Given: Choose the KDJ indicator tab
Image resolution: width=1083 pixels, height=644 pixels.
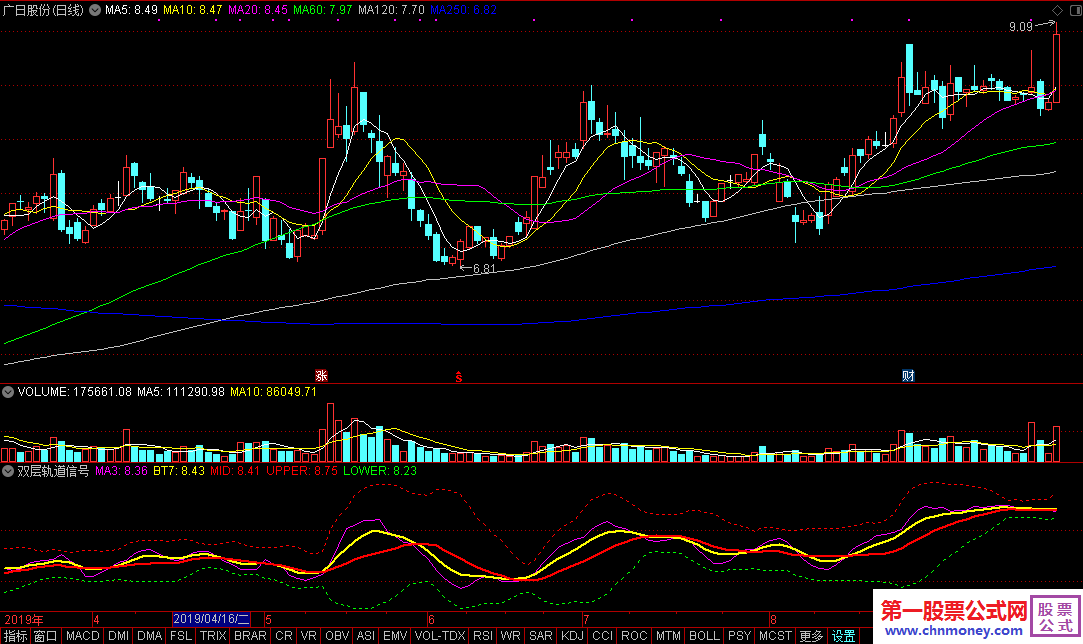Looking at the screenshot, I should point(573,636).
